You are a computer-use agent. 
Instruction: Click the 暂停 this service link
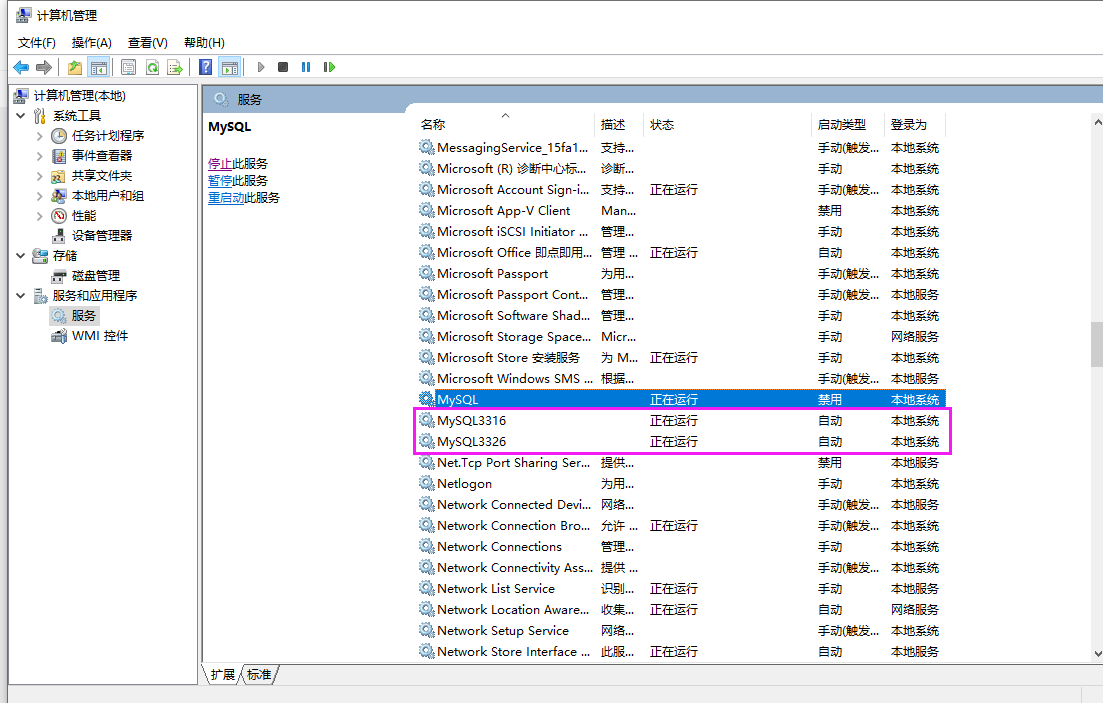[x=220, y=180]
